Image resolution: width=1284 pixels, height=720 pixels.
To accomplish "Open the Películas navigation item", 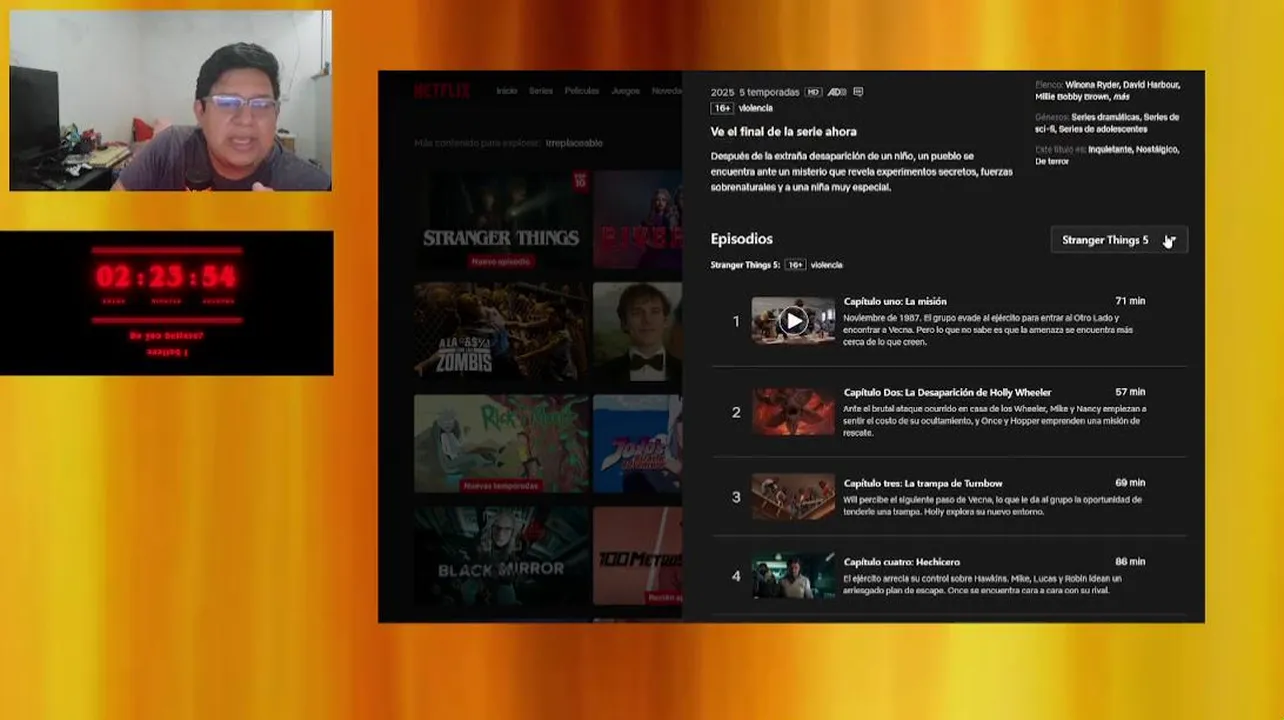I will tap(582, 91).
